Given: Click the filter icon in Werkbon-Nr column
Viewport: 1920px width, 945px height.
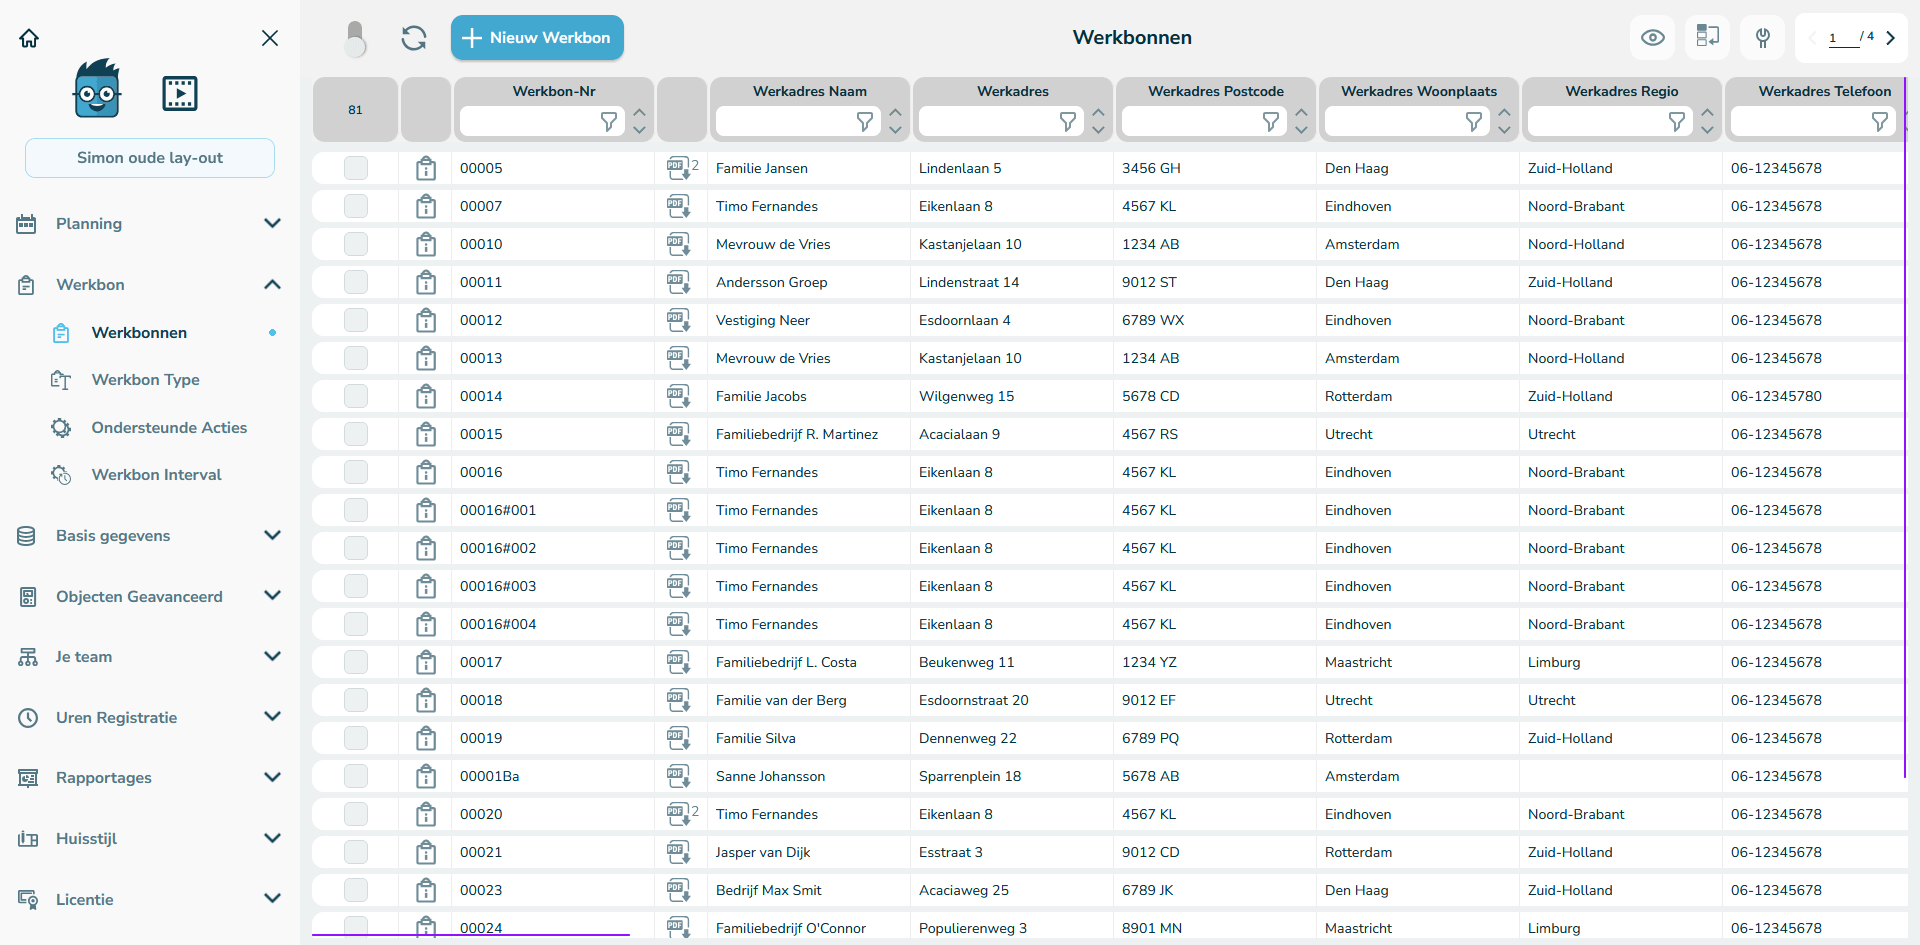Looking at the screenshot, I should pyautogui.click(x=608, y=121).
